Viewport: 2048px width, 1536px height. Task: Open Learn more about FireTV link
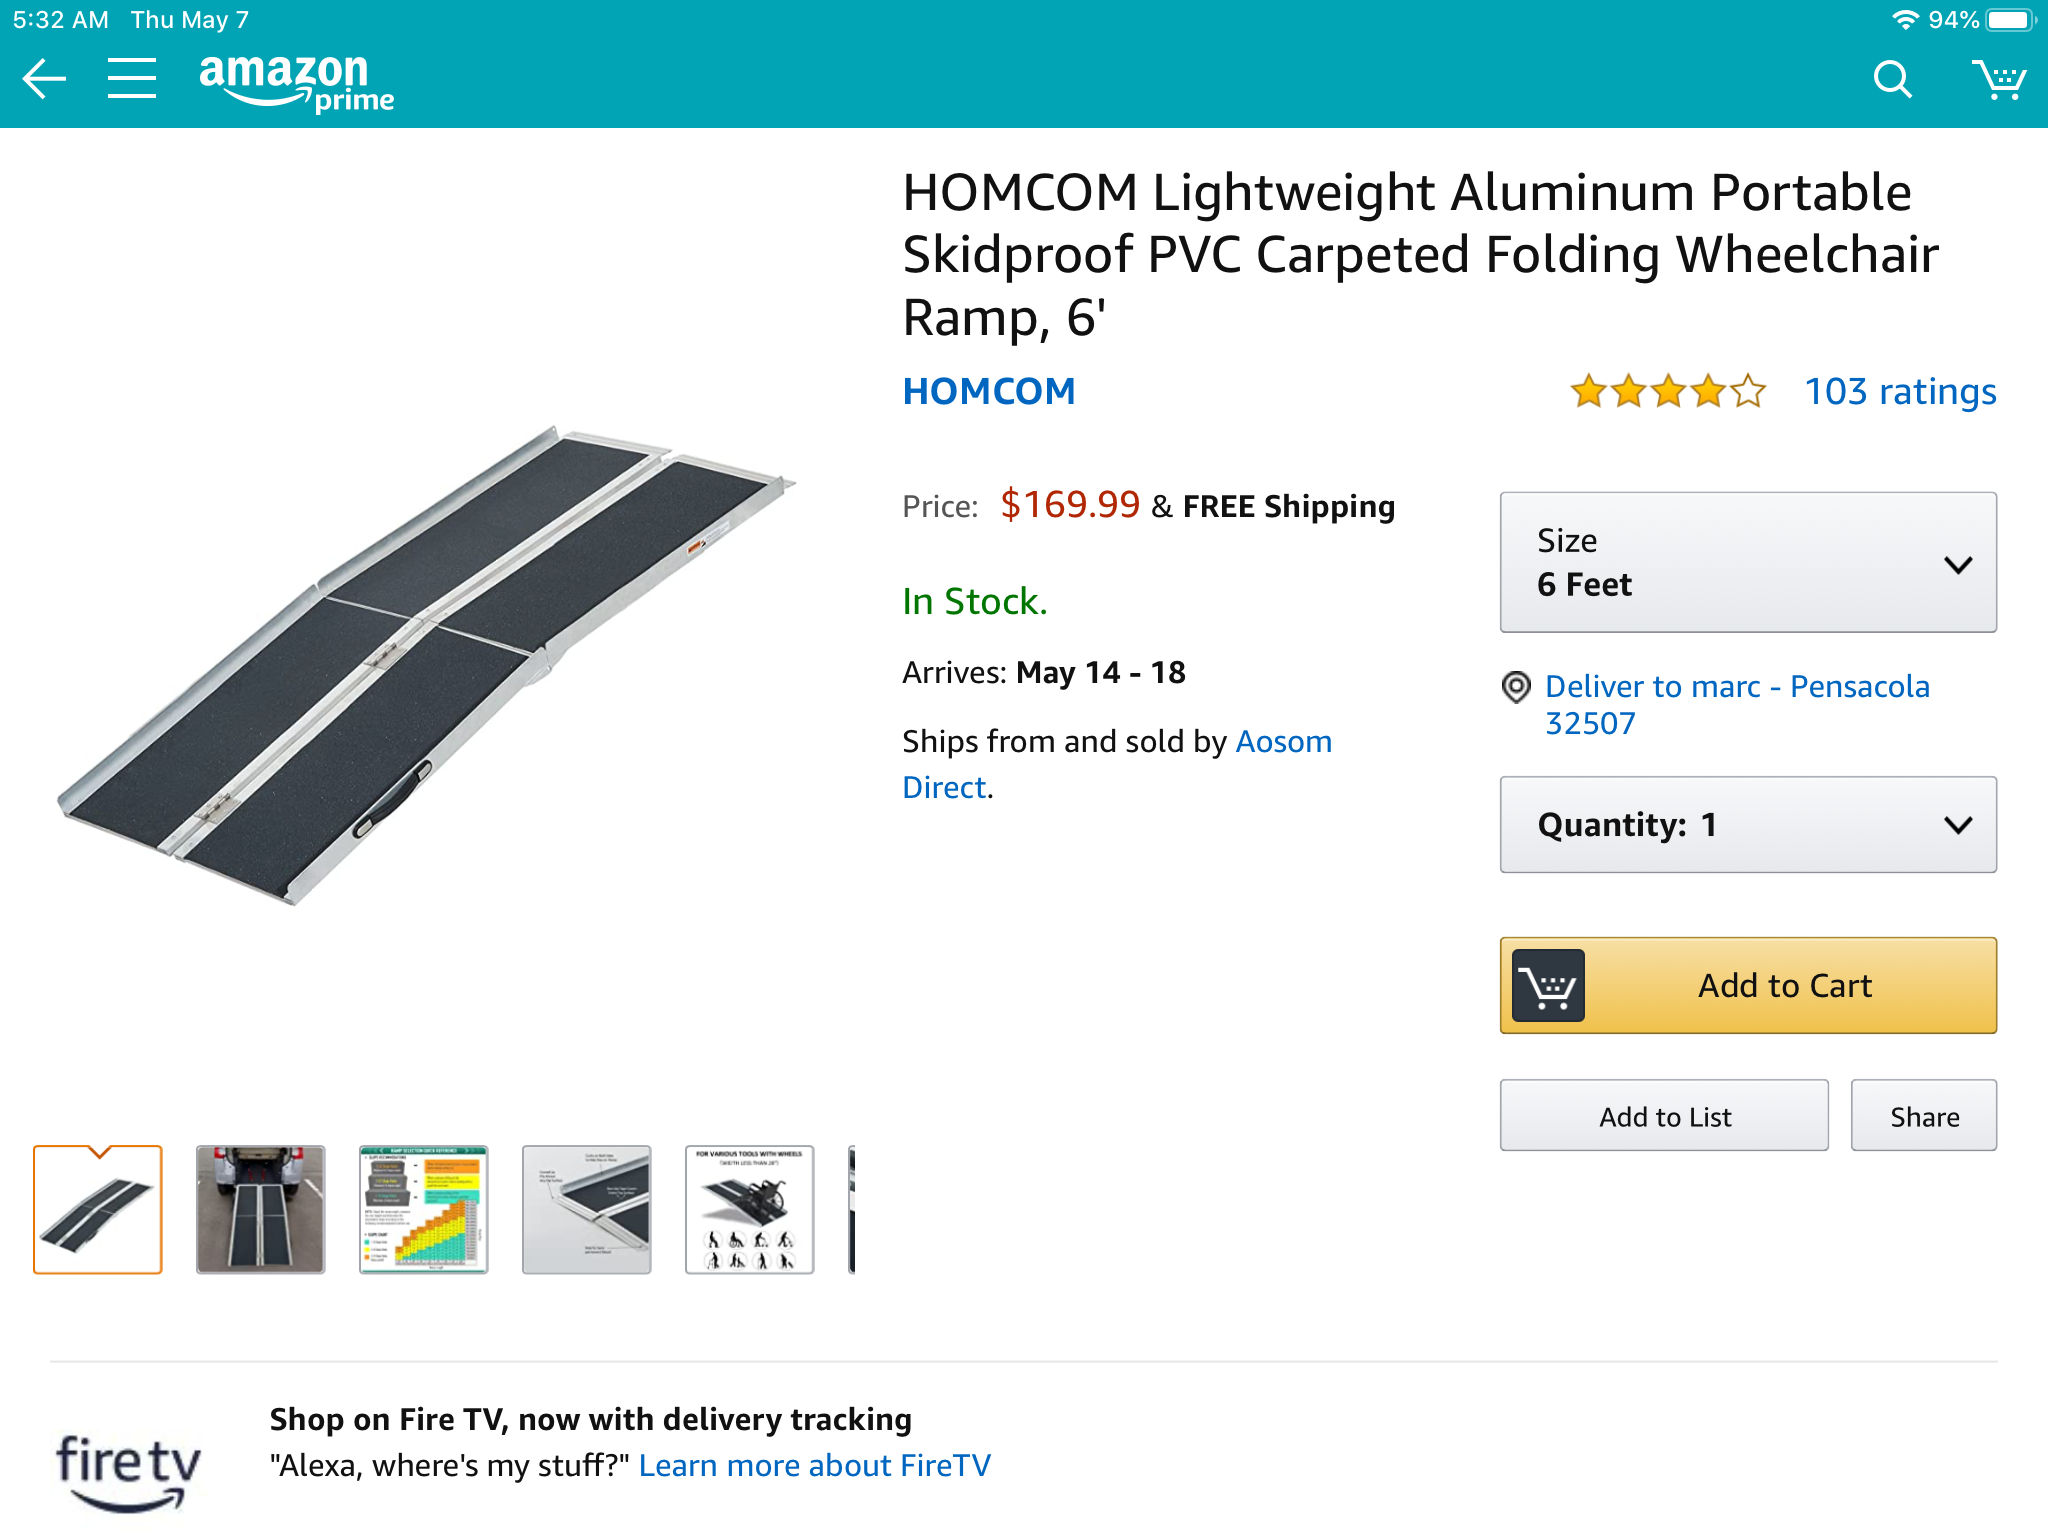coord(814,1466)
